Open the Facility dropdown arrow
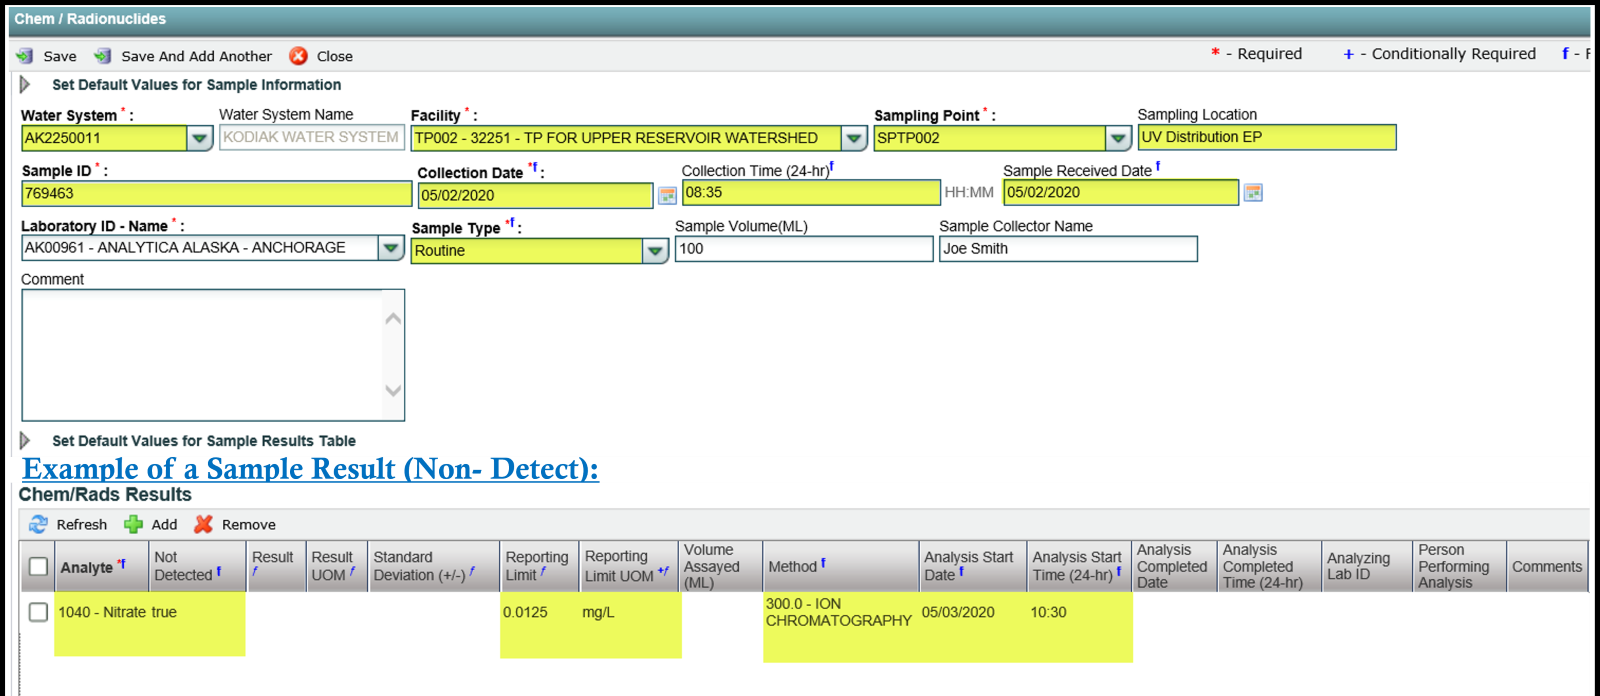 pyautogui.click(x=854, y=138)
